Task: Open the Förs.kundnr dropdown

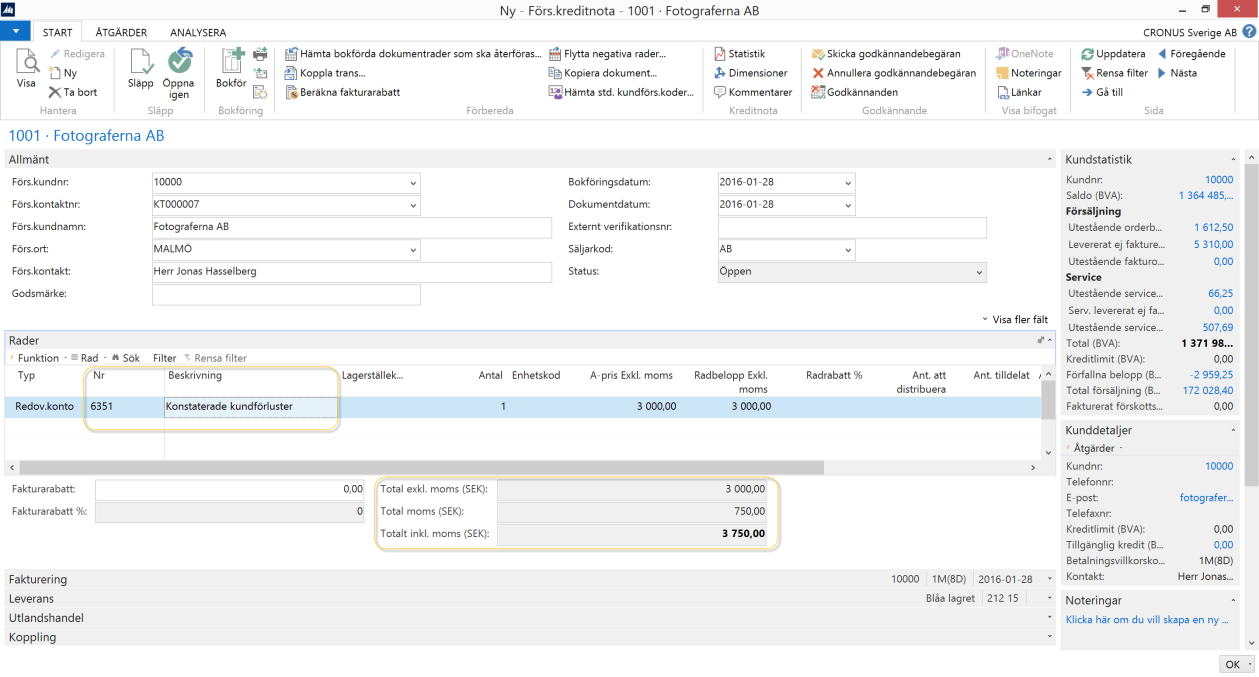Action: coord(413,183)
